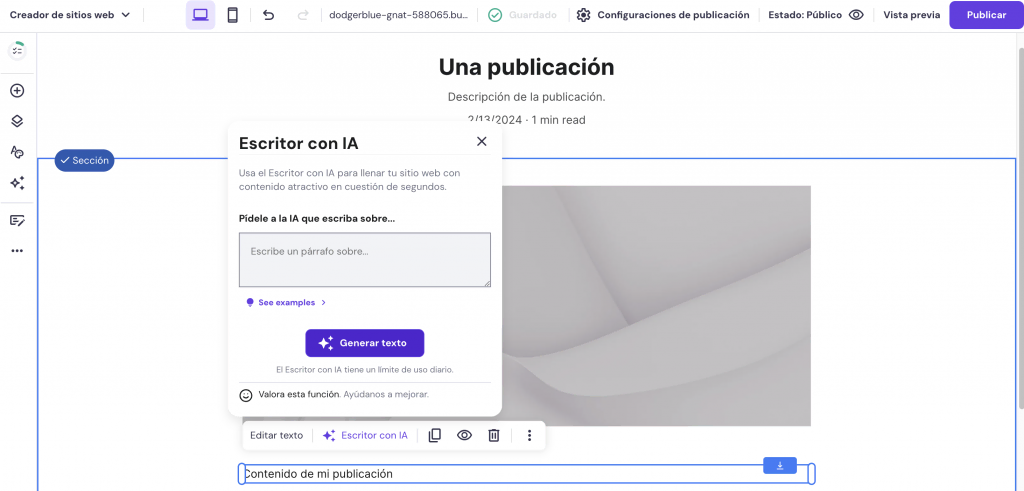Image resolution: width=1024 pixels, height=491 pixels.
Task: Open the blog editor icon in sidebar
Action: coord(17,221)
